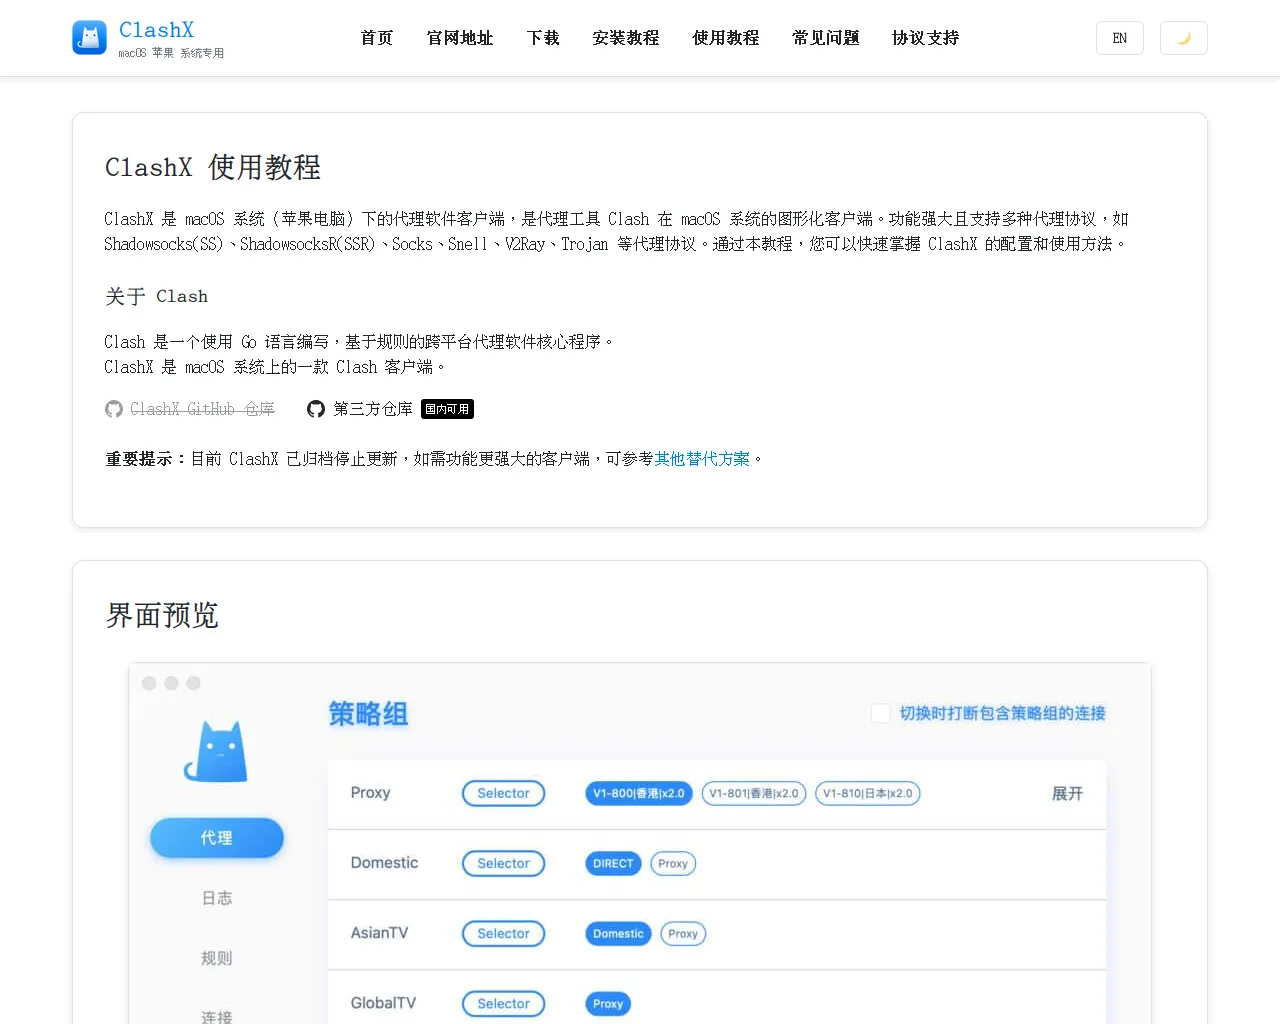Choose the Proxy chip in AsianTV row
The width and height of the screenshot is (1280, 1024).
click(x=683, y=933)
